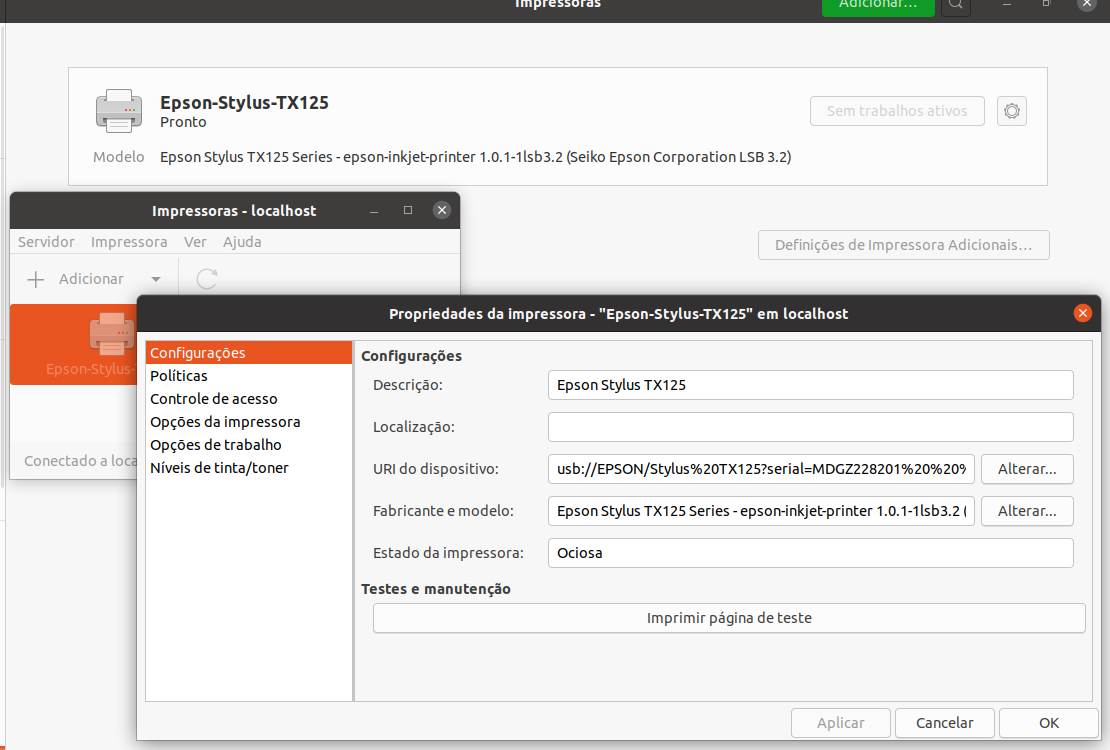This screenshot has height=750, width=1110.
Task: Click the Aplicar button
Action: click(x=840, y=722)
